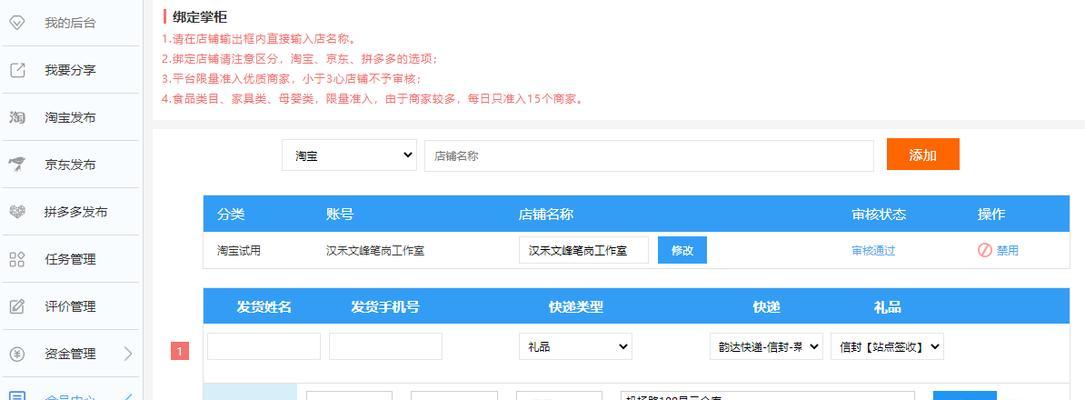This screenshot has width=1085, height=400.
Task: Open the 信封【站点签收】 gift dropdown
Action: (887, 346)
